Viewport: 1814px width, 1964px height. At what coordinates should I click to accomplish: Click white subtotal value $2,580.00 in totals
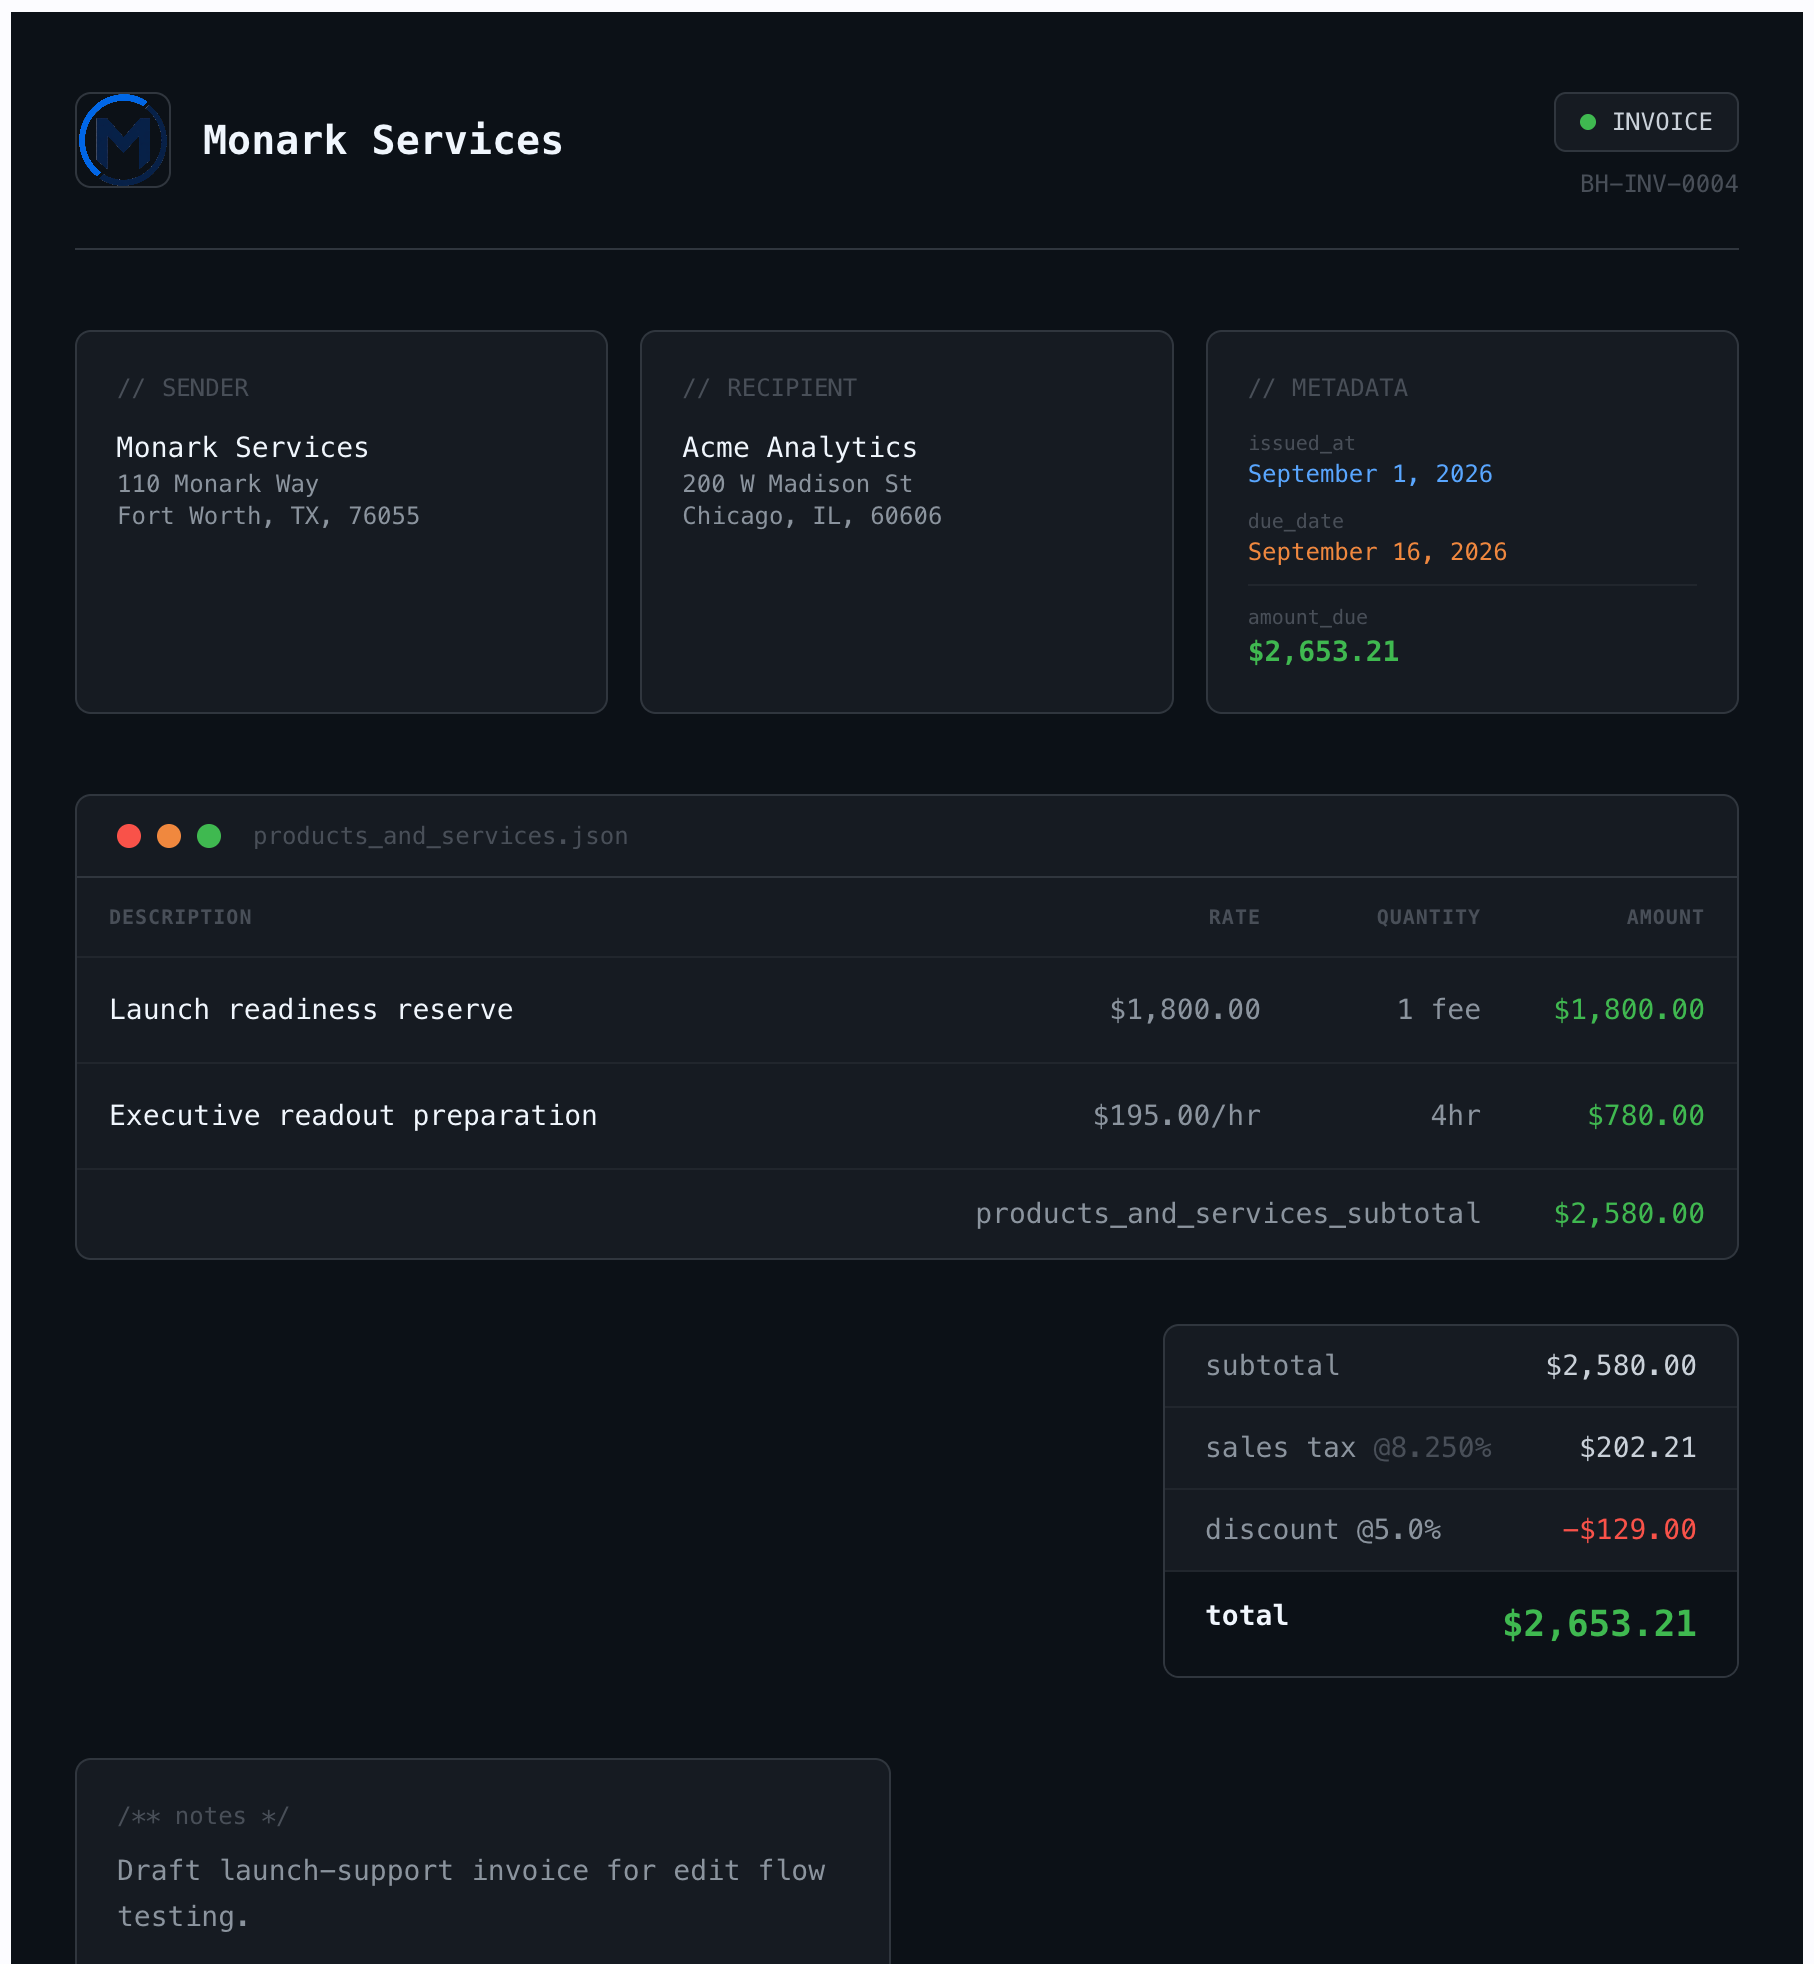coord(1620,1366)
